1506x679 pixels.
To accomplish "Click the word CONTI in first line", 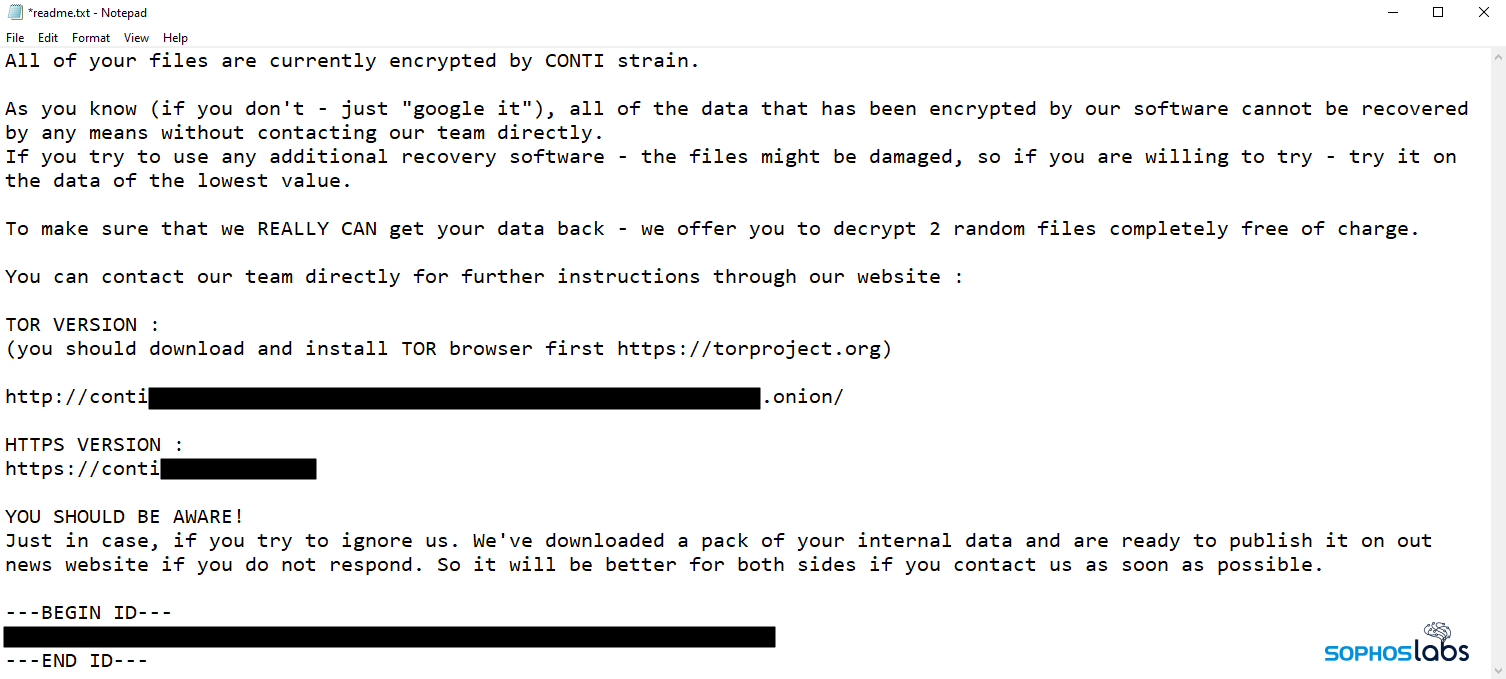I will click(x=575, y=61).
